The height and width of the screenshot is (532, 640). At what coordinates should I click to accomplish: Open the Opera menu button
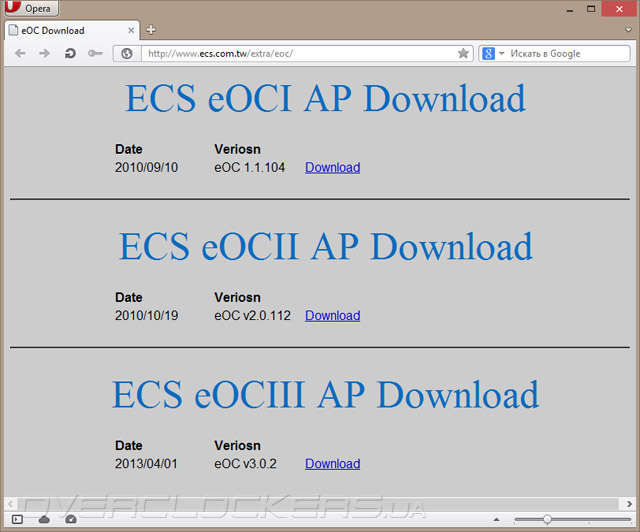pyautogui.click(x=31, y=8)
